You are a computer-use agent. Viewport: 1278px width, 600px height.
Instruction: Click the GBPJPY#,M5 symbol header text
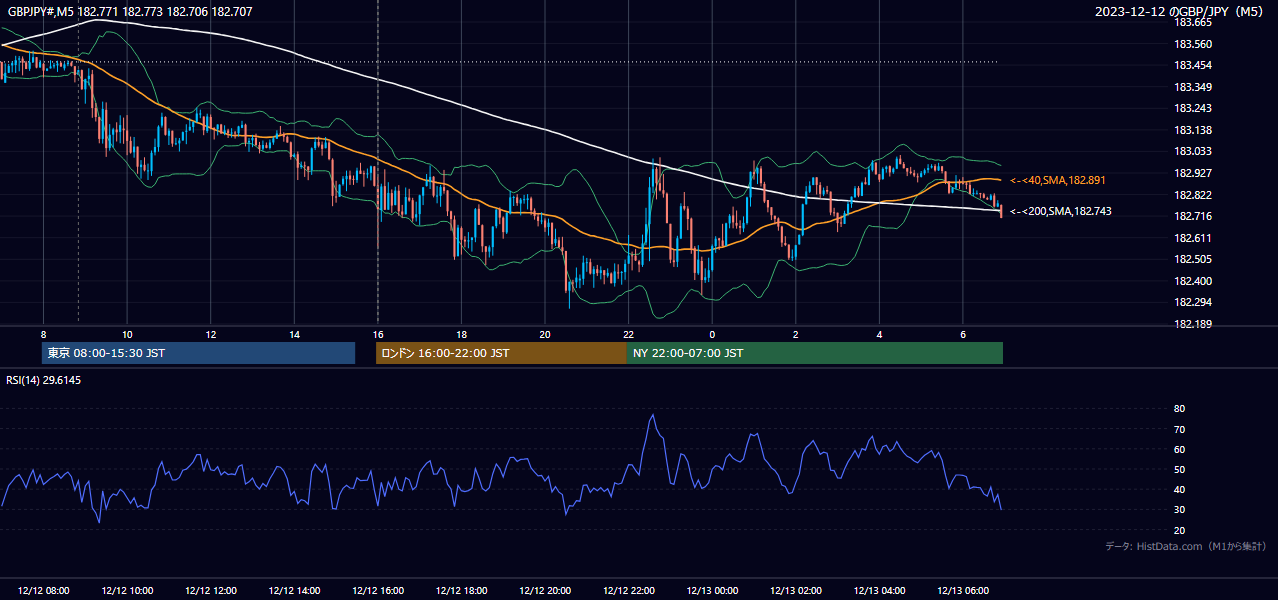tap(130, 11)
